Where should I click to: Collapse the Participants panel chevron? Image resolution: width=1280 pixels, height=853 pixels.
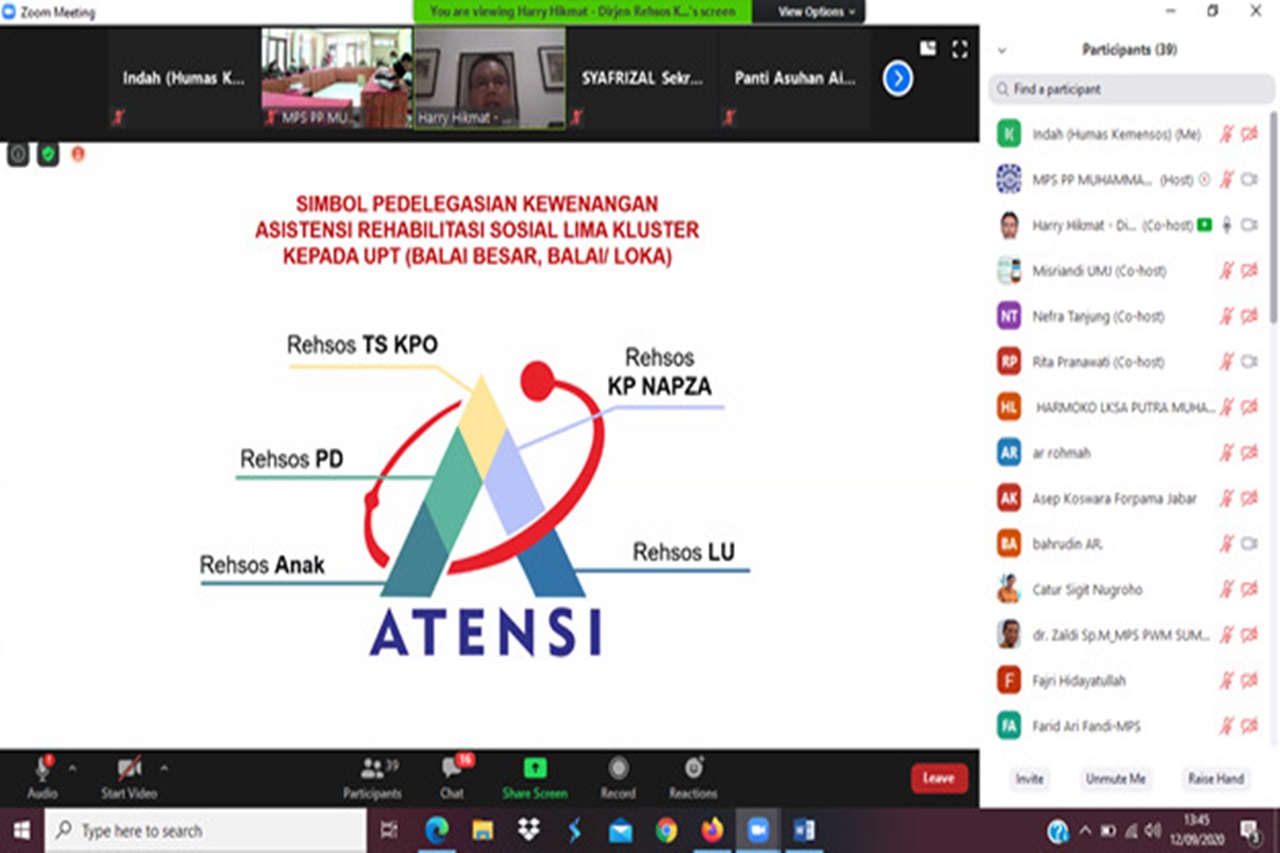pos(1002,50)
